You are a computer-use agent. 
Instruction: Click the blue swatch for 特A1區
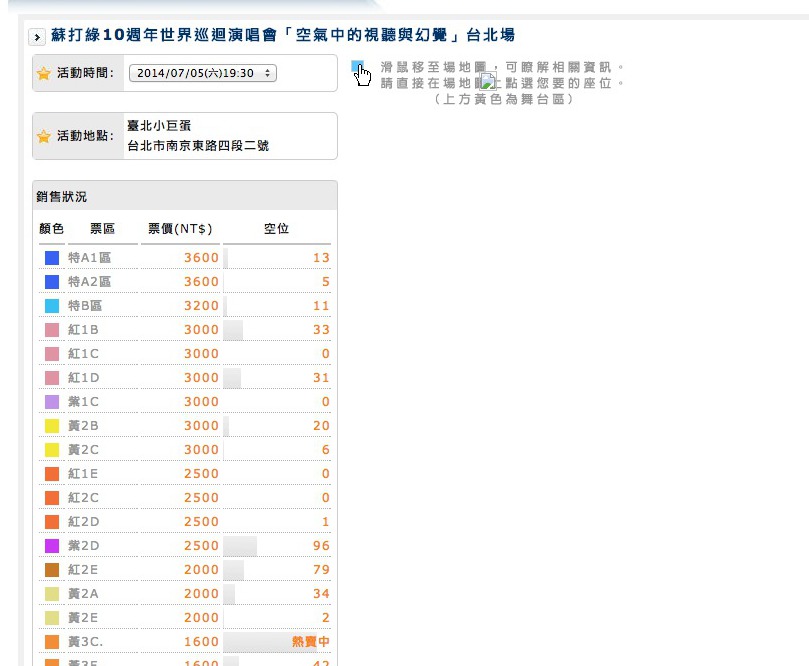[52, 258]
